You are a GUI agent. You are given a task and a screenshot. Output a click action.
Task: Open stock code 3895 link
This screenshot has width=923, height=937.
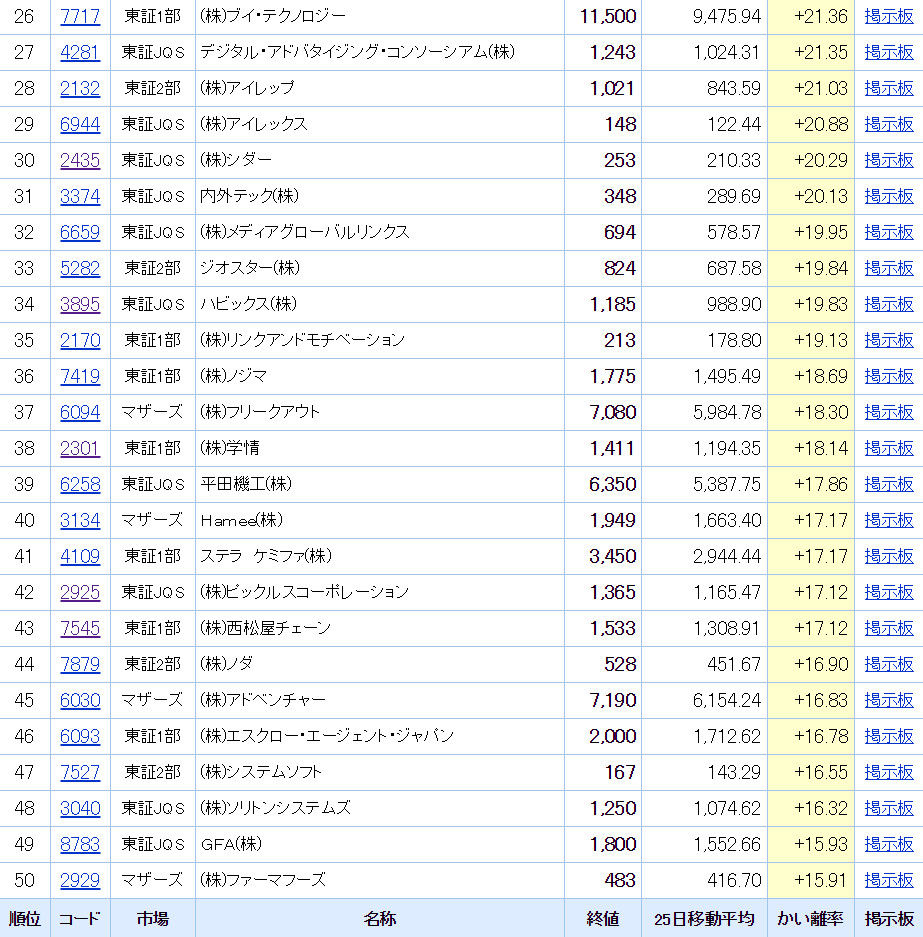(80, 304)
